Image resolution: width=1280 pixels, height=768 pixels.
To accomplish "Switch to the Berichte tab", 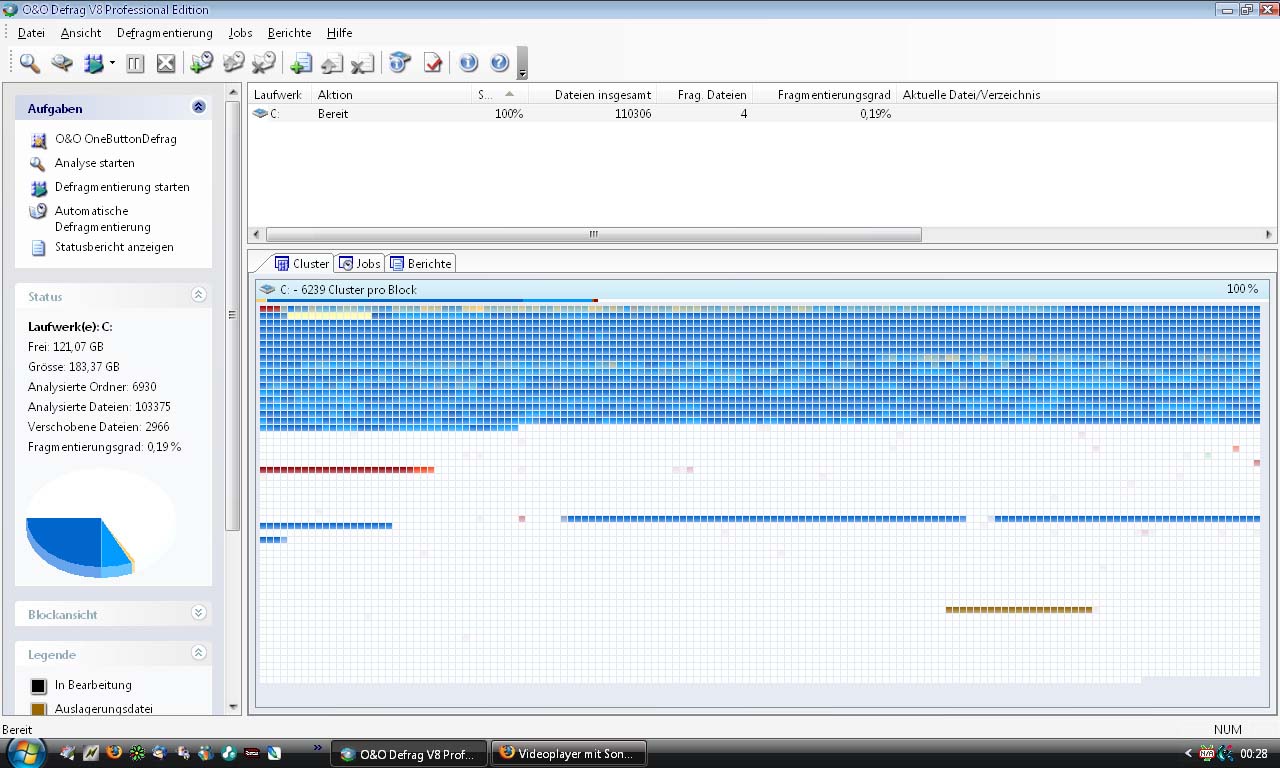I will point(421,263).
